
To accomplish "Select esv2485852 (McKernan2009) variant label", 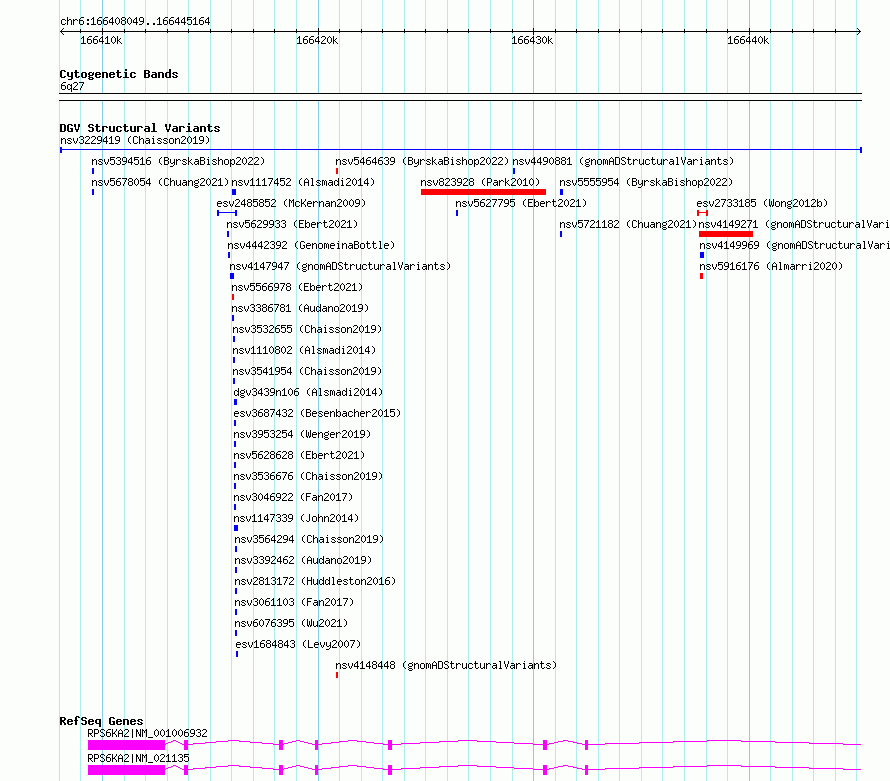I will 291,203.
